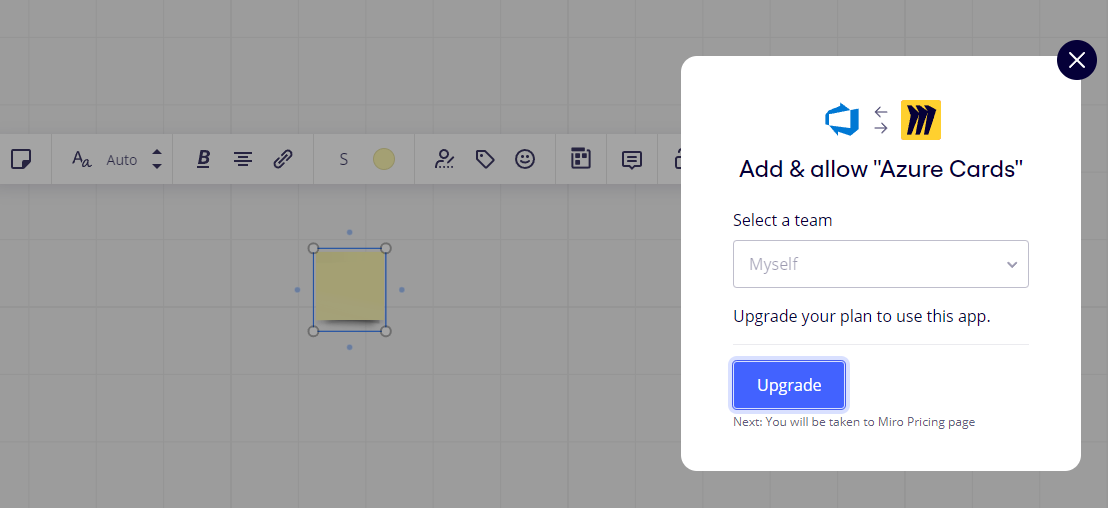Screen dimensions: 1108x508
Task: Click the 'Select a team' label
Action: (x=782, y=220)
